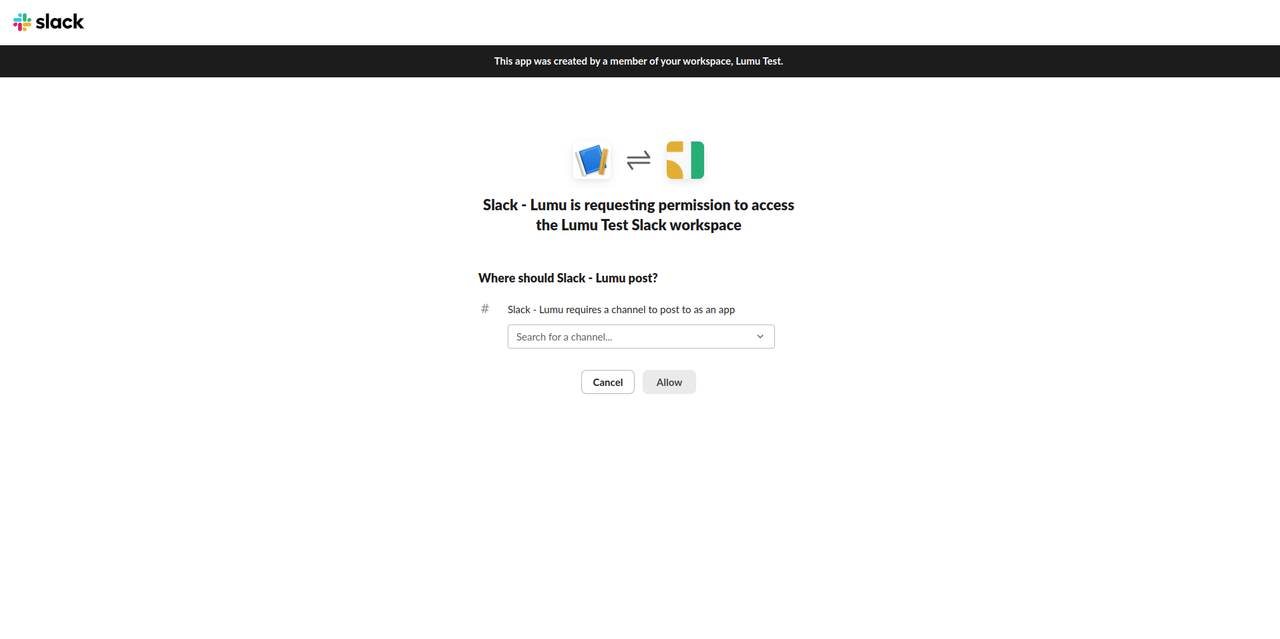
Task: Click the Cancel button
Action: (x=608, y=382)
